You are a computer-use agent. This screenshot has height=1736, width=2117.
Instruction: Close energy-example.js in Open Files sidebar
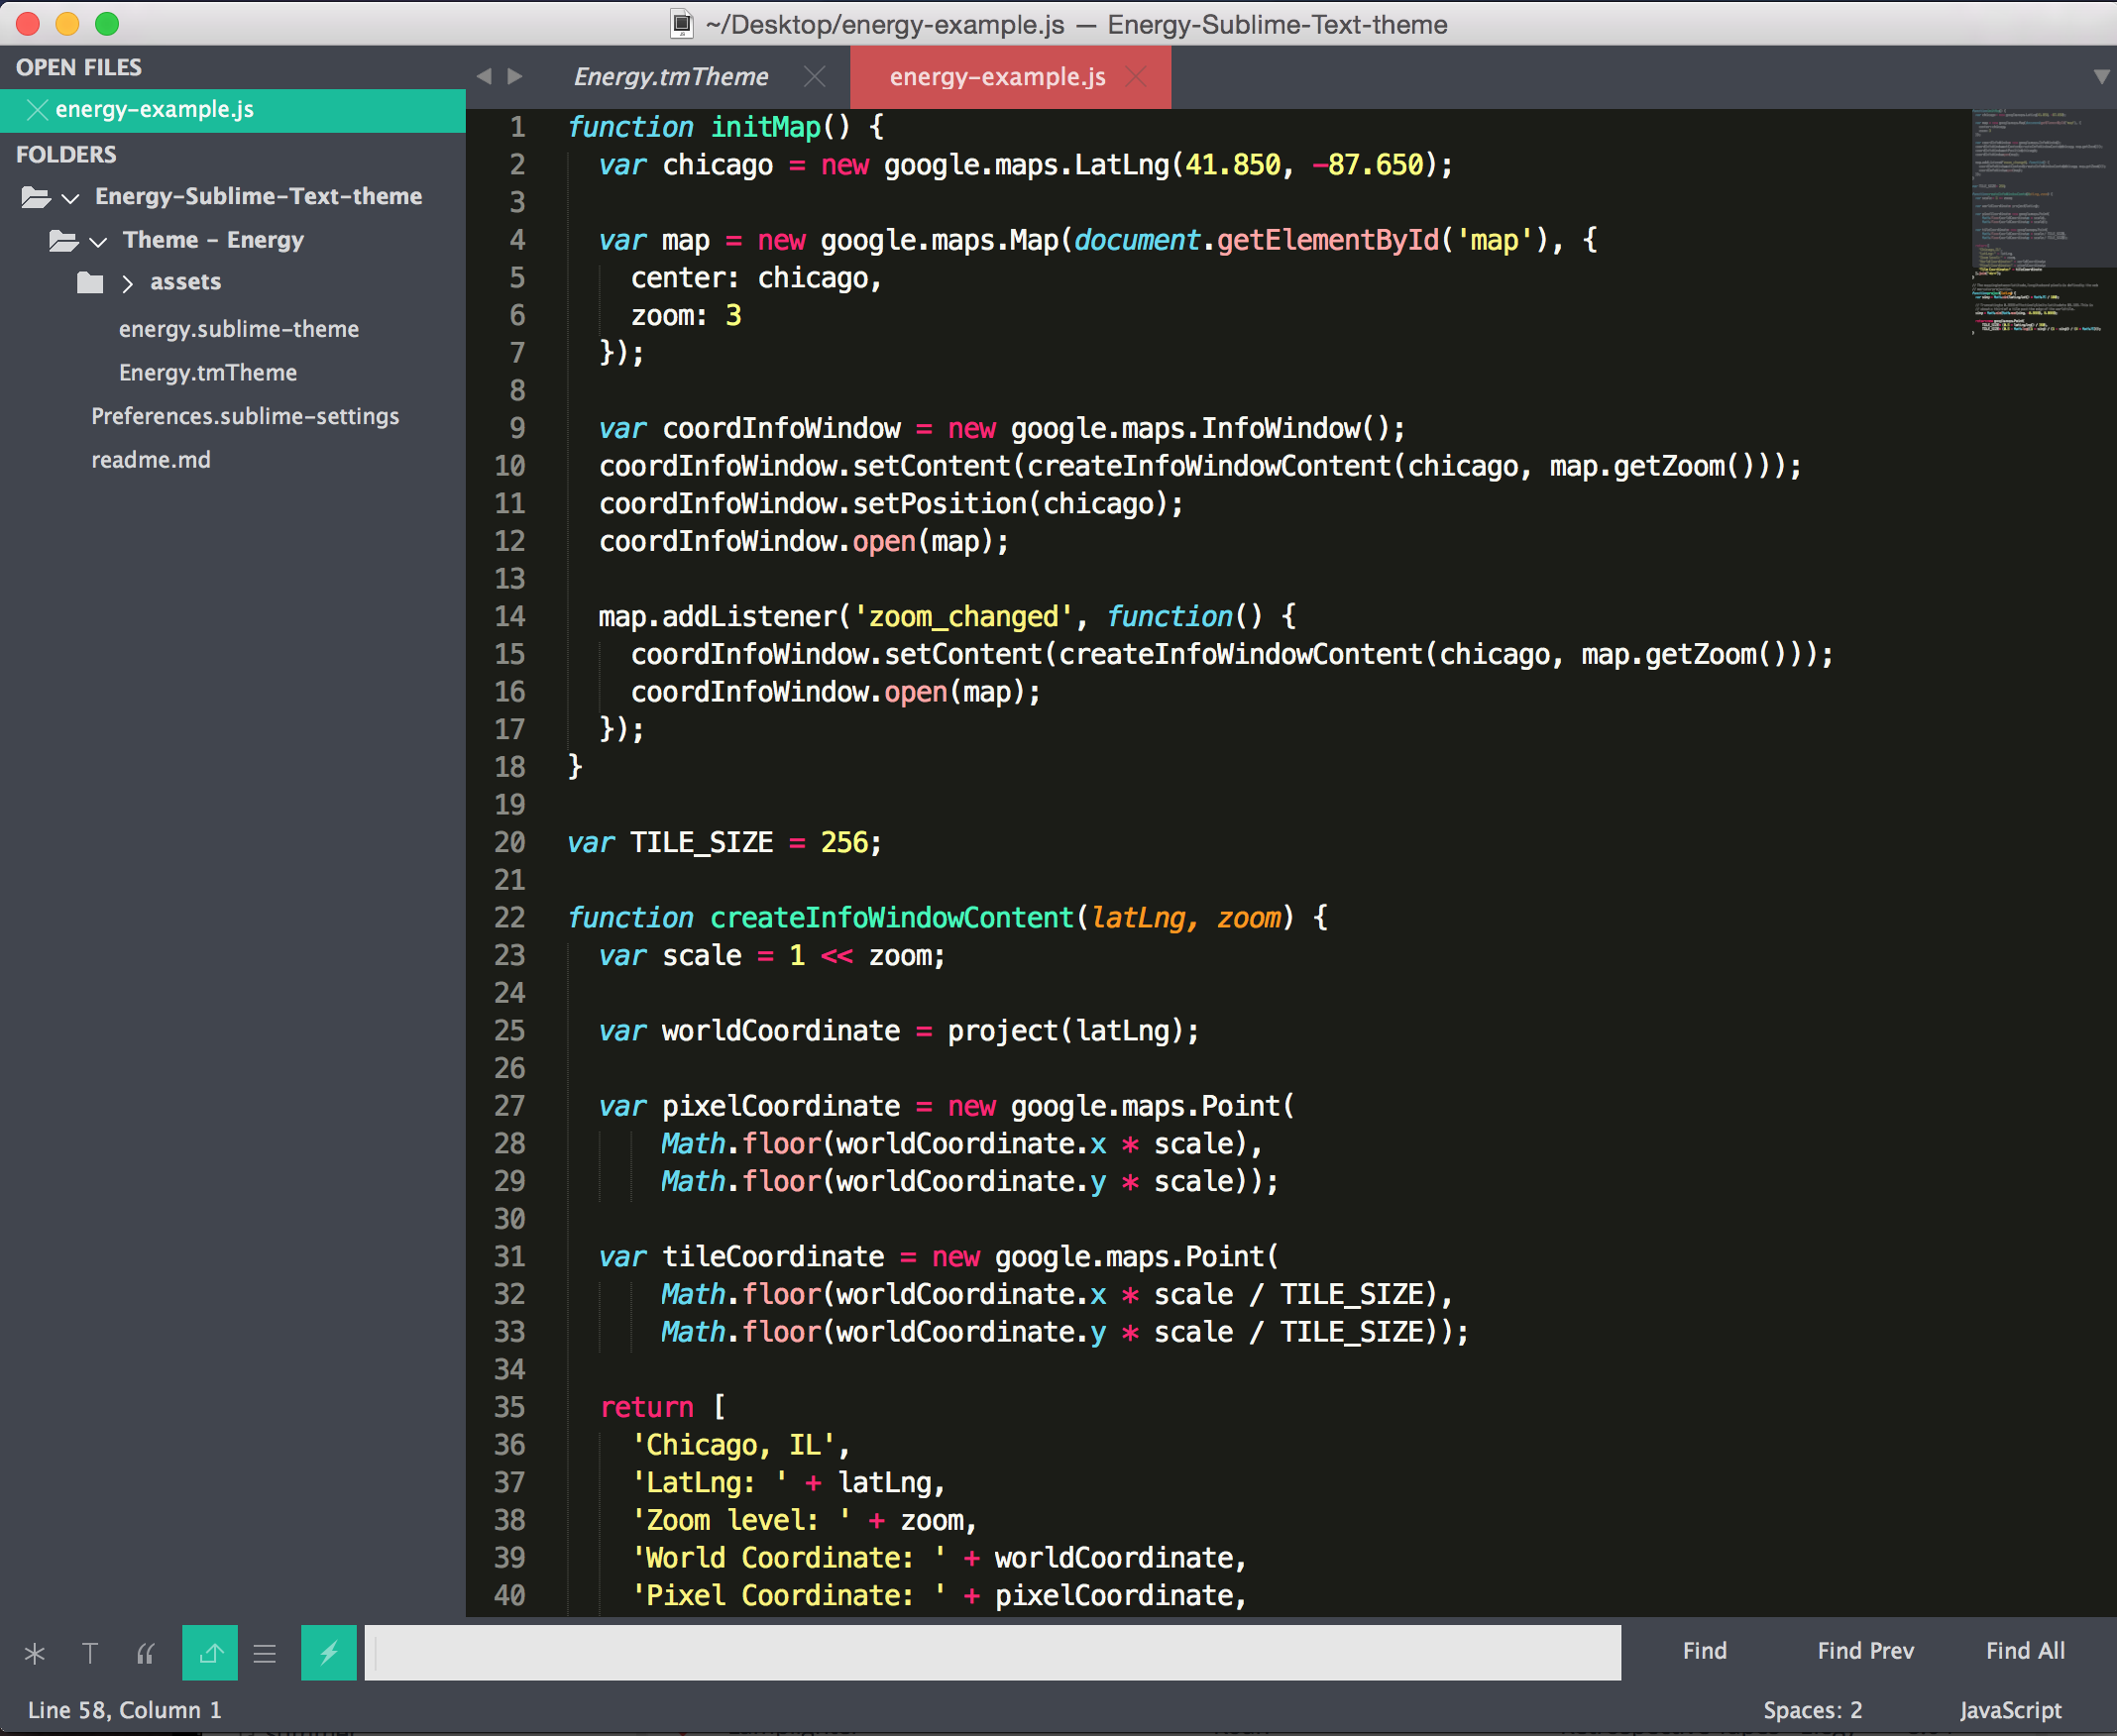[37, 110]
